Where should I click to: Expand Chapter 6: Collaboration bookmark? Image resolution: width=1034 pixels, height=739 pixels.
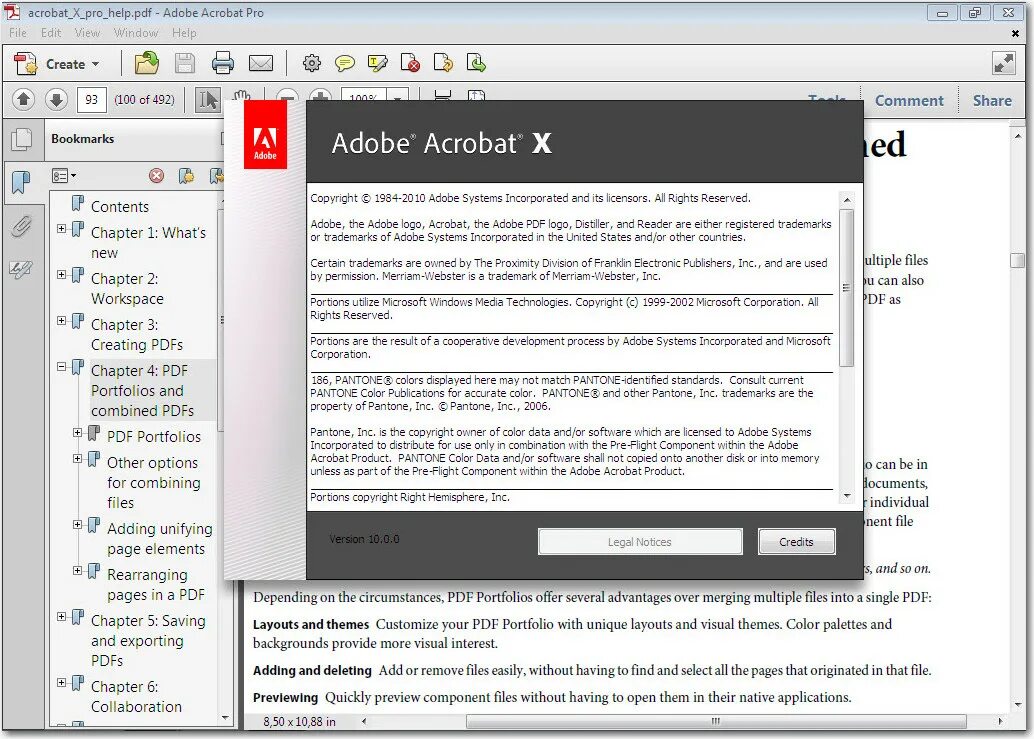click(61, 683)
